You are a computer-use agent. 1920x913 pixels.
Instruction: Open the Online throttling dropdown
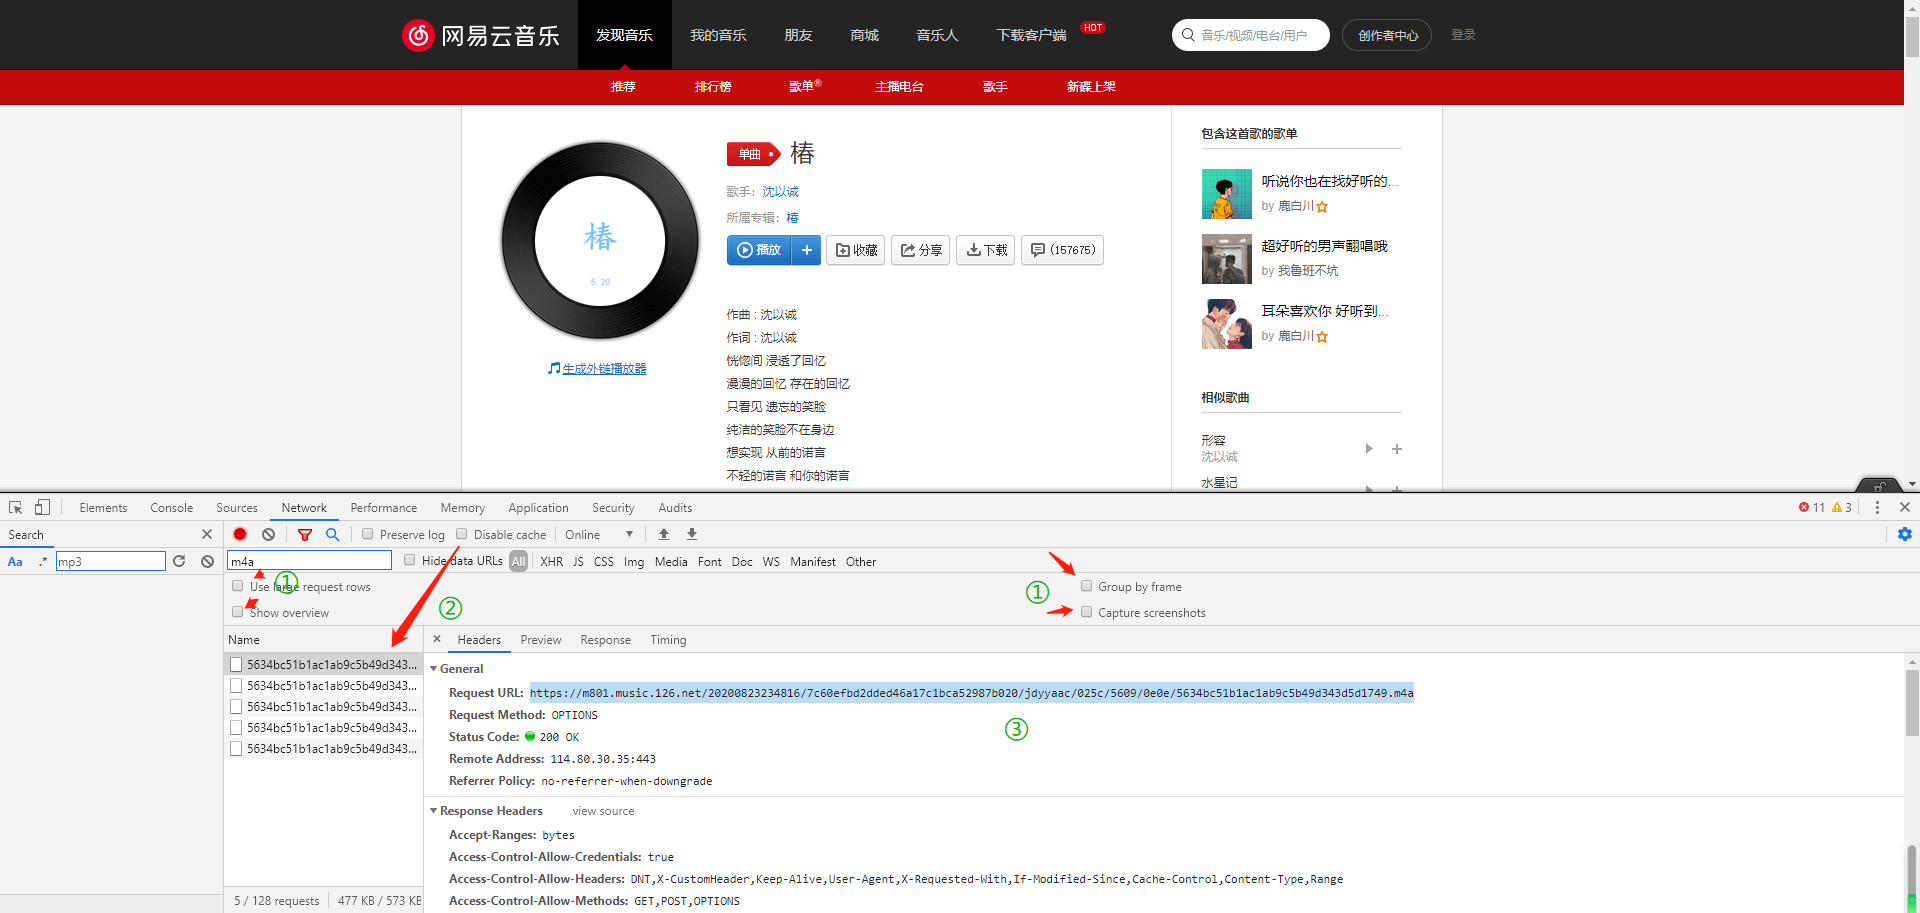[599, 534]
